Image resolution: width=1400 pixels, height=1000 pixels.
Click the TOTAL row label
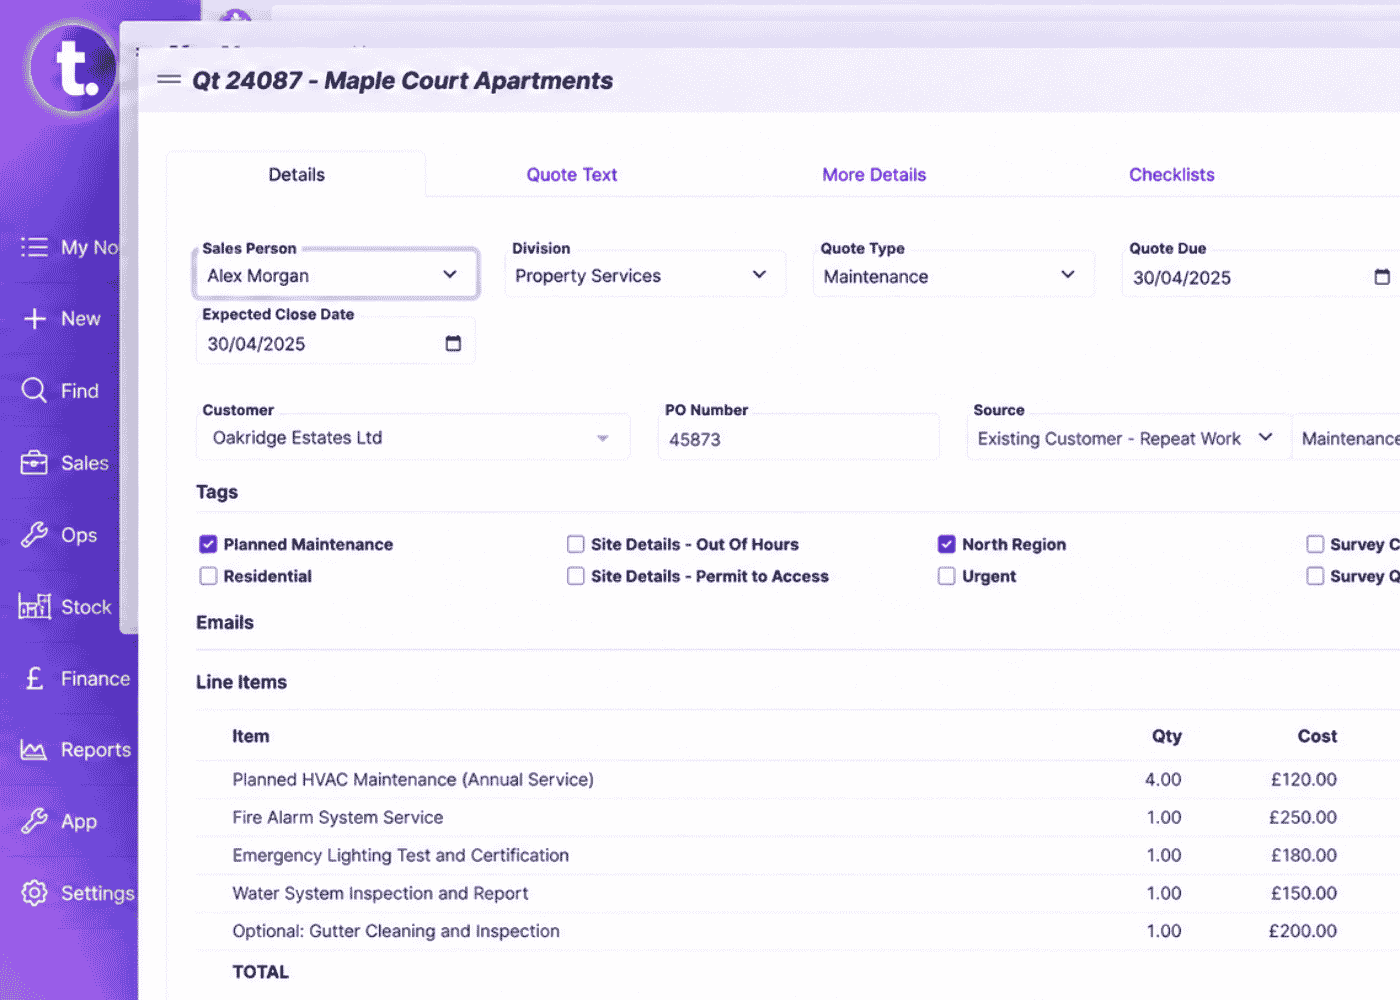tap(260, 972)
